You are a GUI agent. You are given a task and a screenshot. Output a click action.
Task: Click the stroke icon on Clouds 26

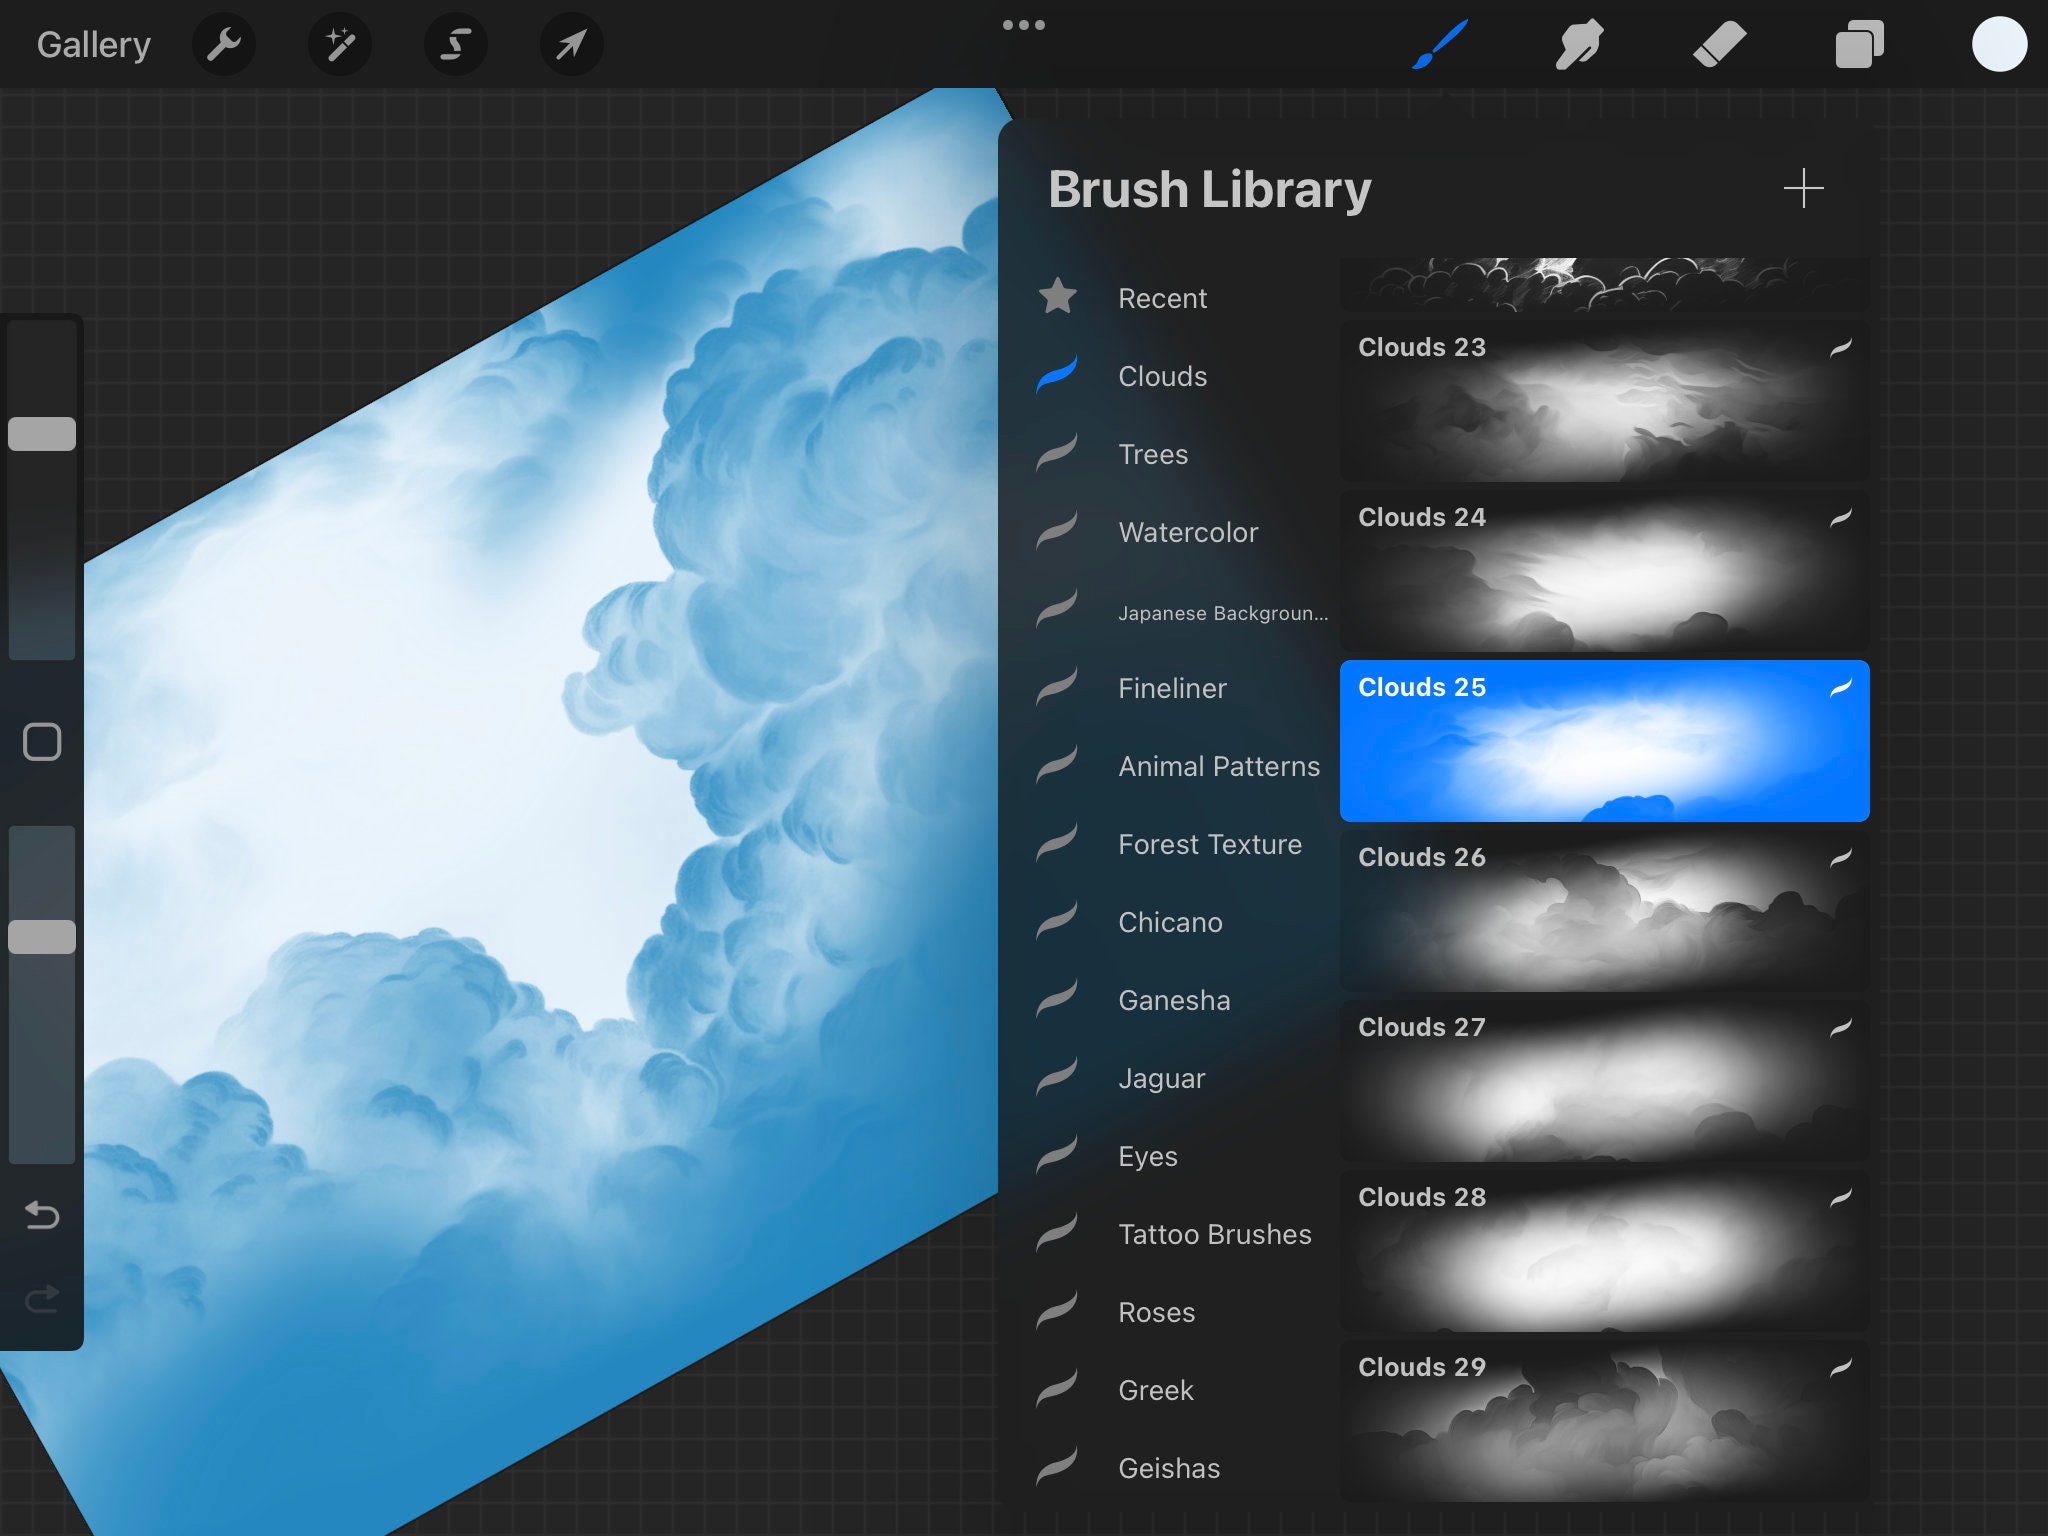click(x=1841, y=857)
